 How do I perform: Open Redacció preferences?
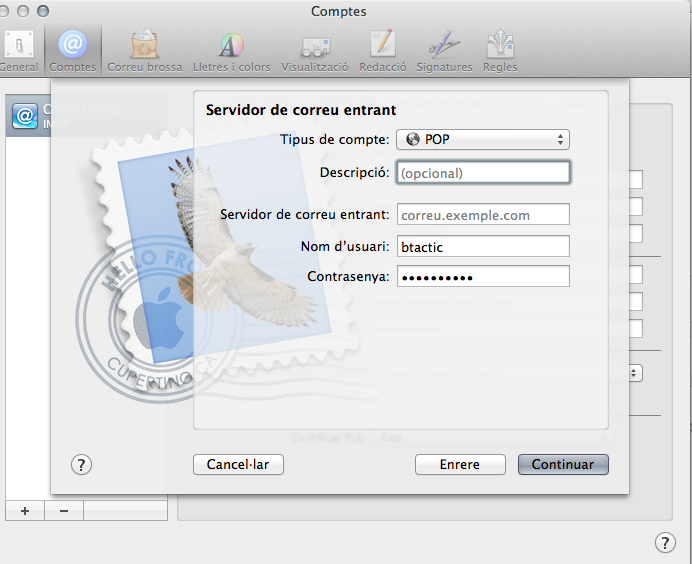click(383, 51)
